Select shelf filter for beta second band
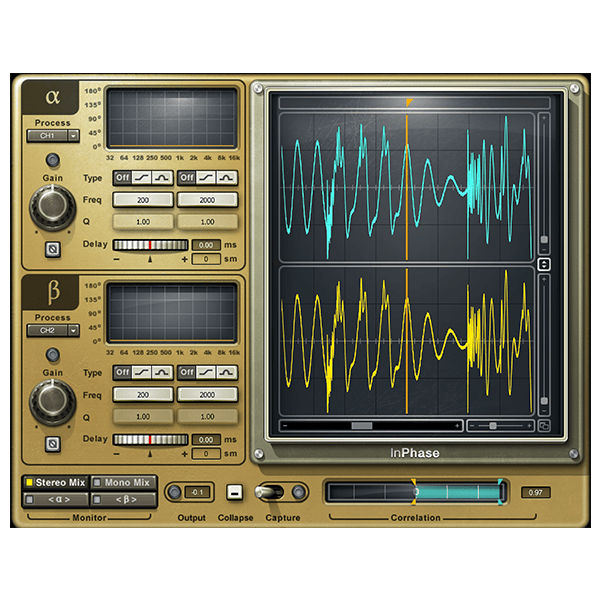600x600 pixels. 207,372
